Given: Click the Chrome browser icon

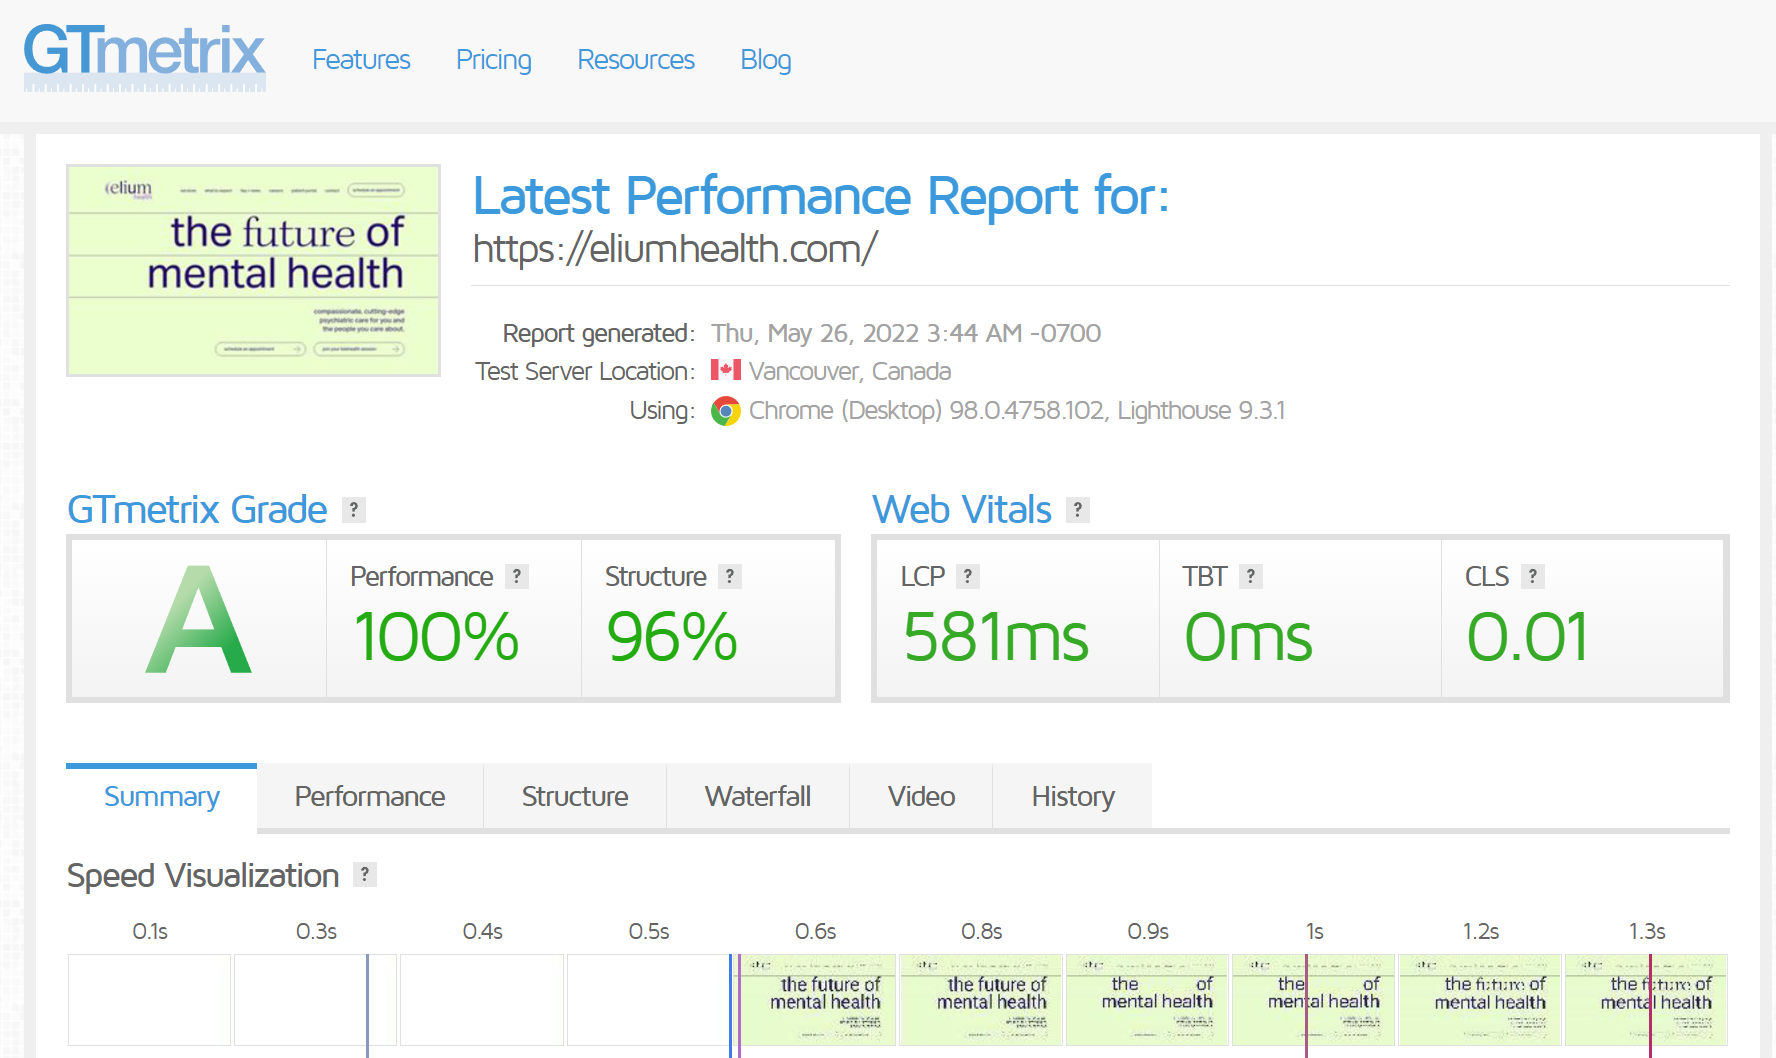Looking at the screenshot, I should click(x=726, y=411).
